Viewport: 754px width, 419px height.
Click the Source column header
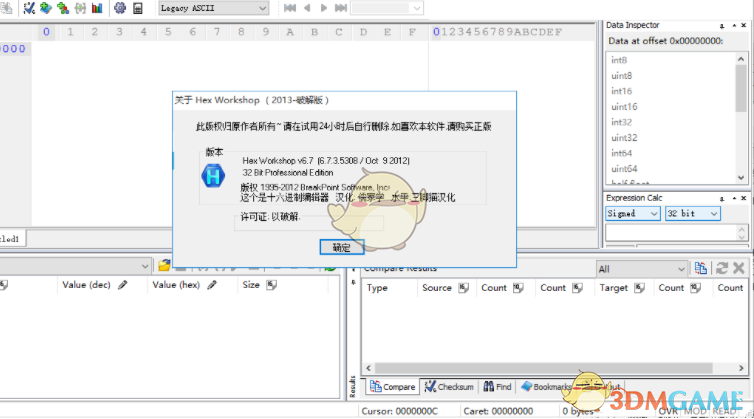pyautogui.click(x=437, y=288)
